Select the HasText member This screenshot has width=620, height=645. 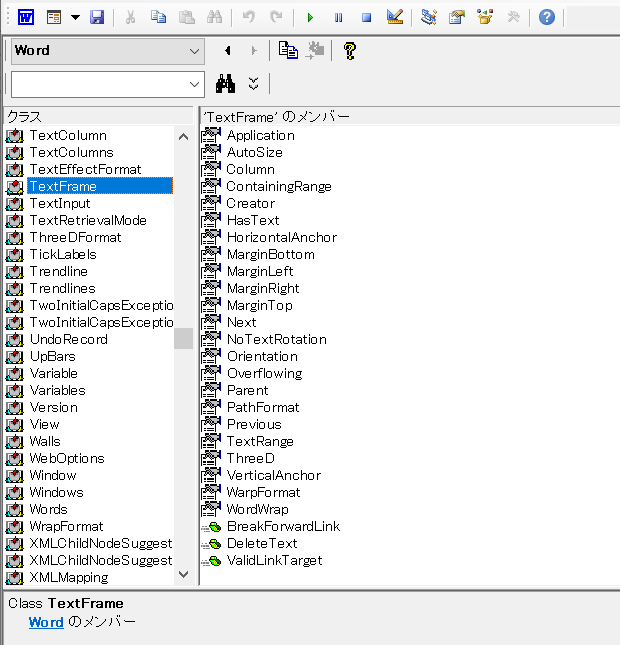point(253,220)
